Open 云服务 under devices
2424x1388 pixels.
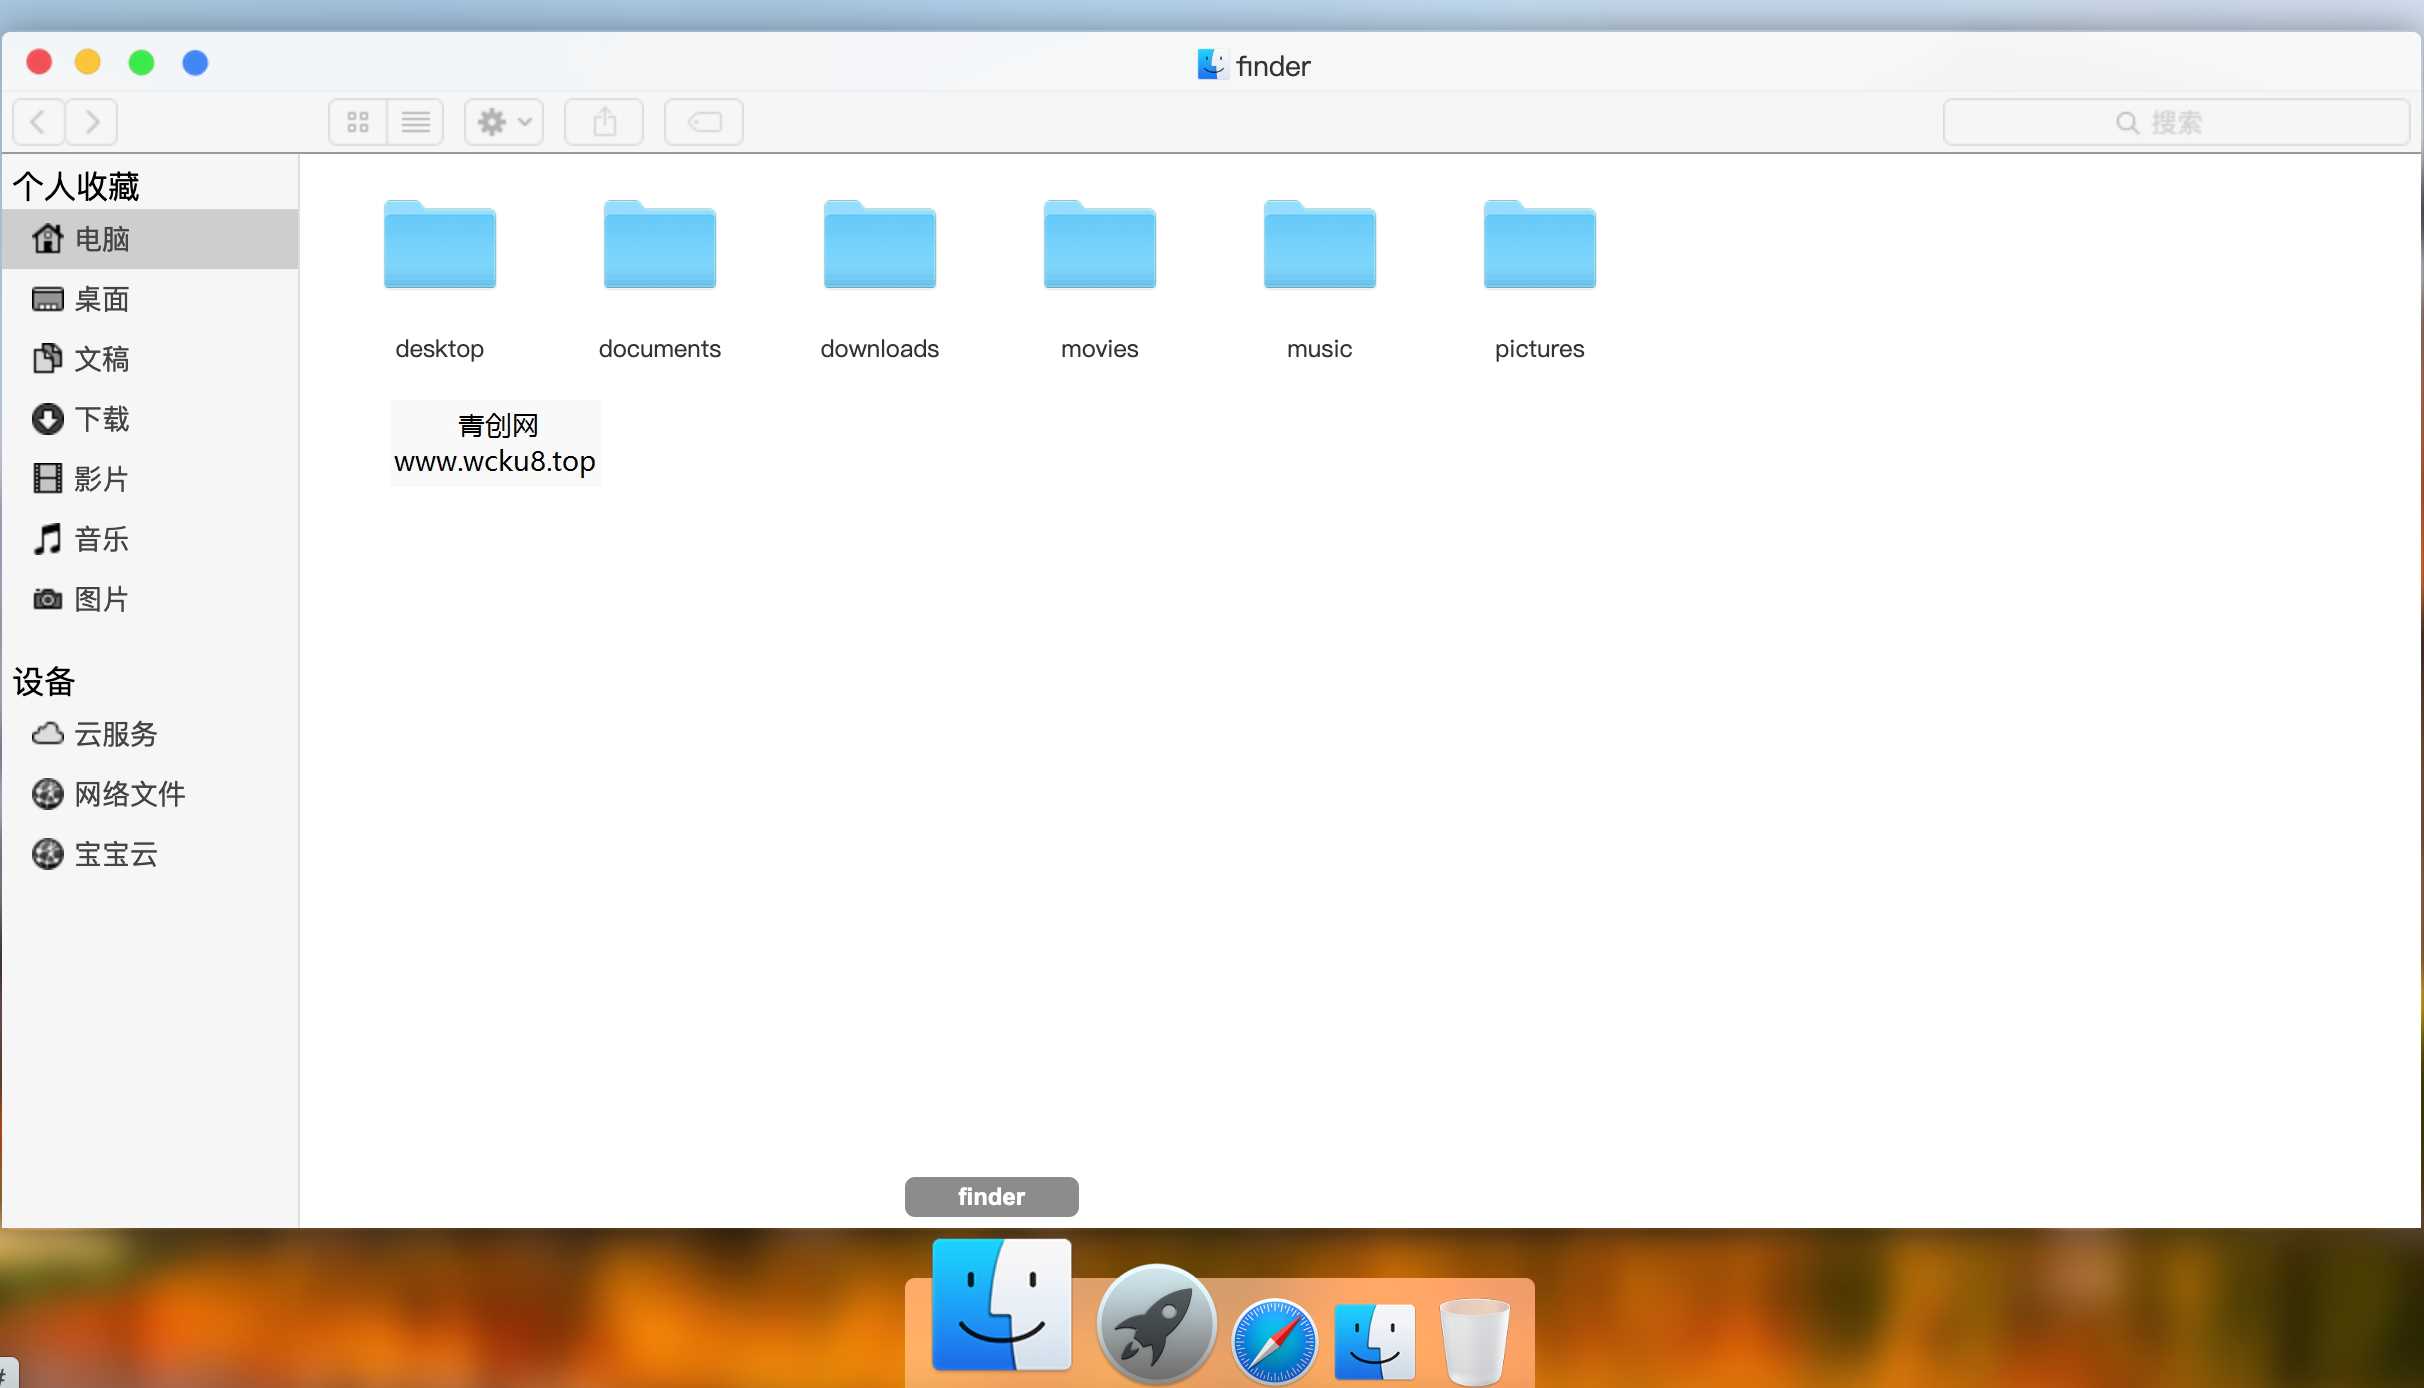115,734
